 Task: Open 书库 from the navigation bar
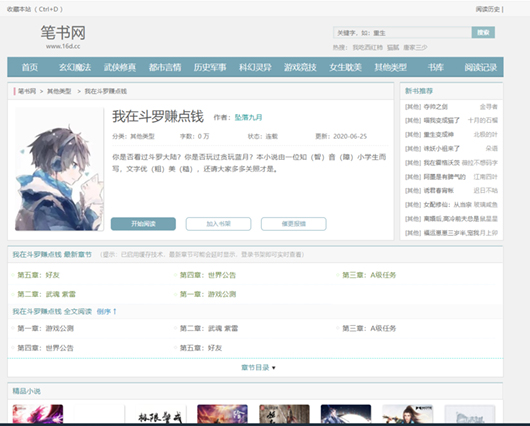point(435,67)
